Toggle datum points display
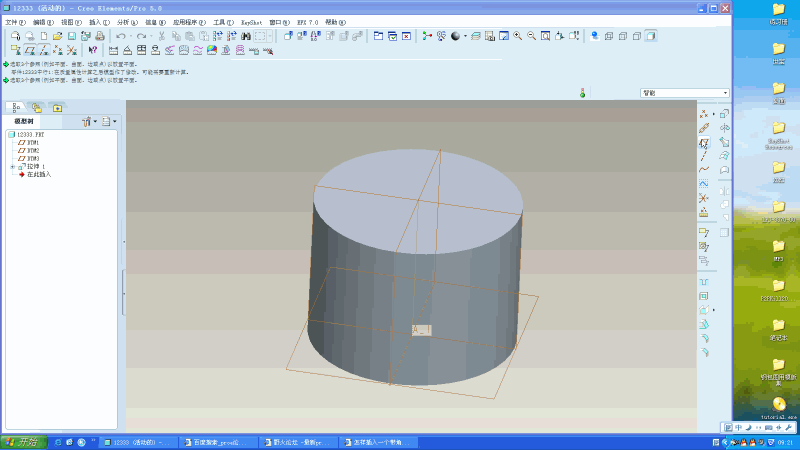 pos(58,50)
